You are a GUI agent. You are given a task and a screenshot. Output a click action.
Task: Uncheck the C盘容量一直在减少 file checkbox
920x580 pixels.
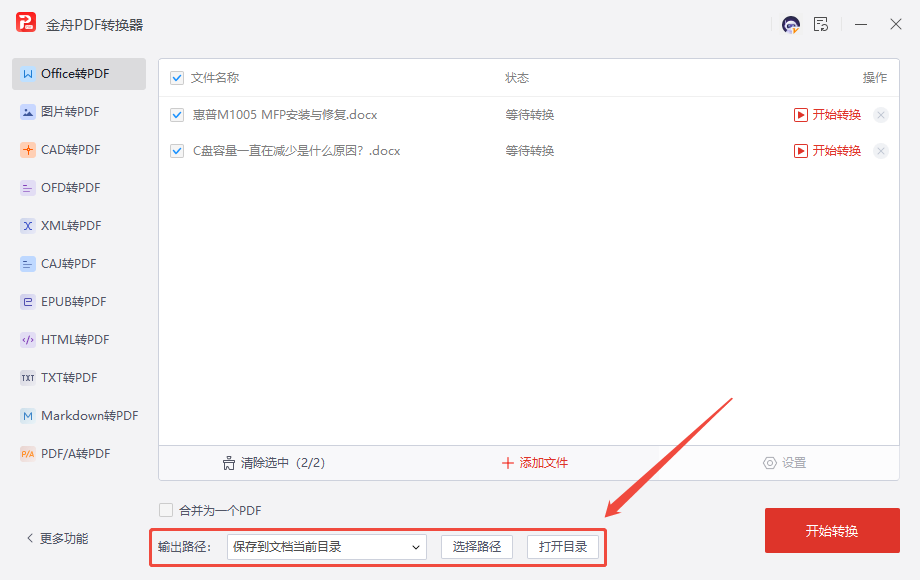pyautogui.click(x=177, y=151)
